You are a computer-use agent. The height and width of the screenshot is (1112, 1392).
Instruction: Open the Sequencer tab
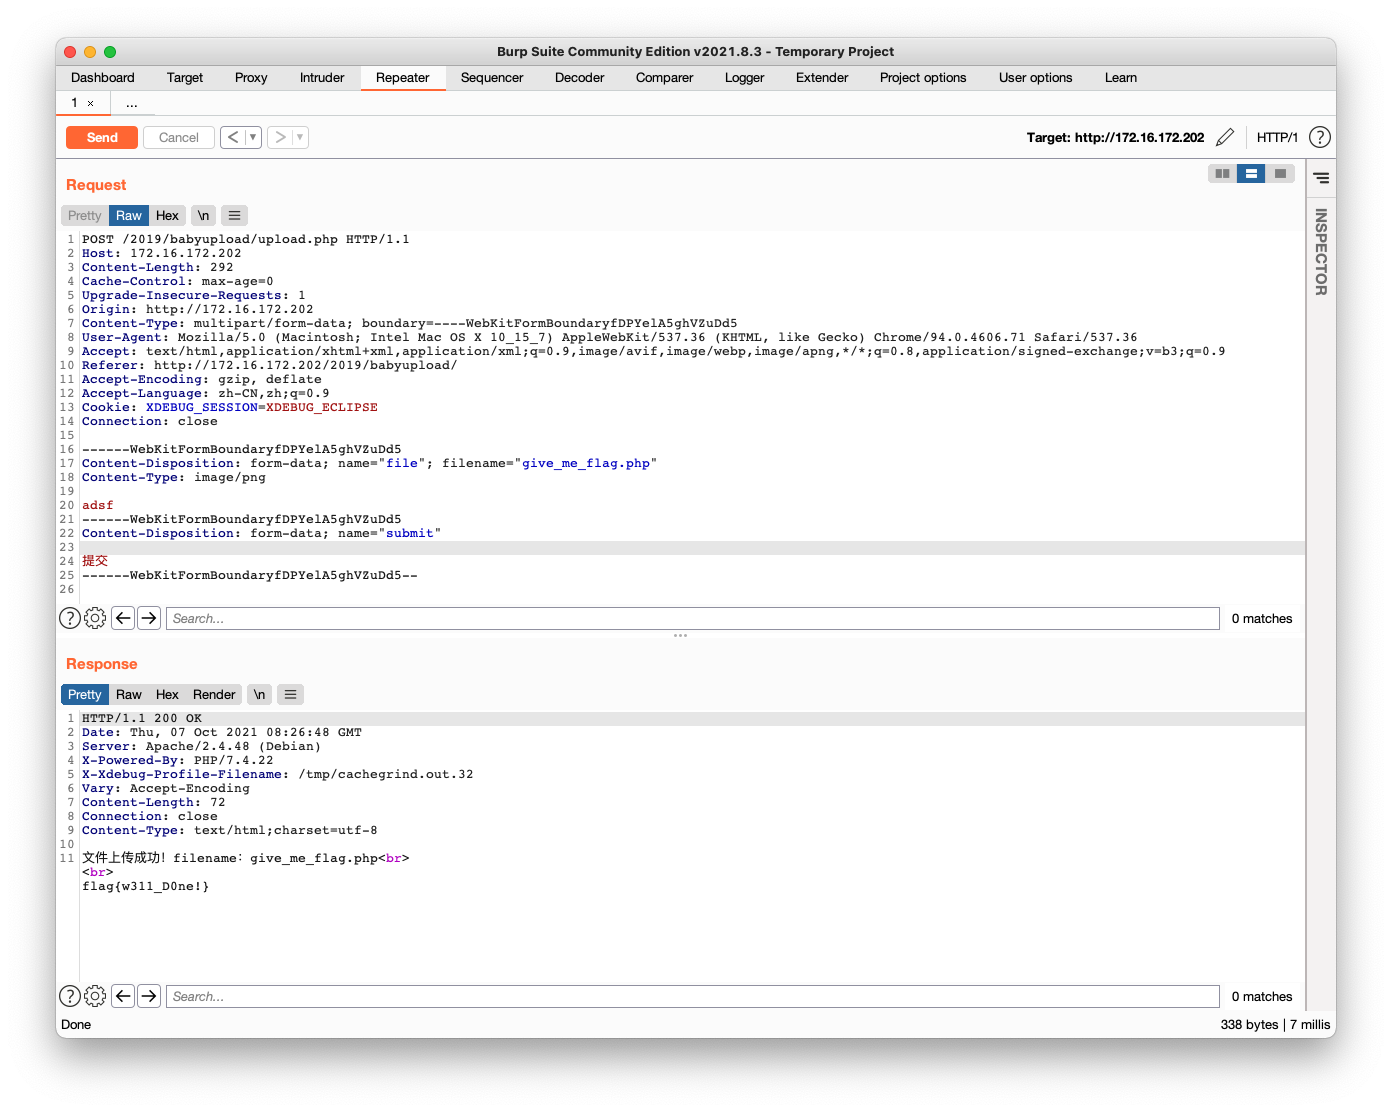click(x=492, y=78)
